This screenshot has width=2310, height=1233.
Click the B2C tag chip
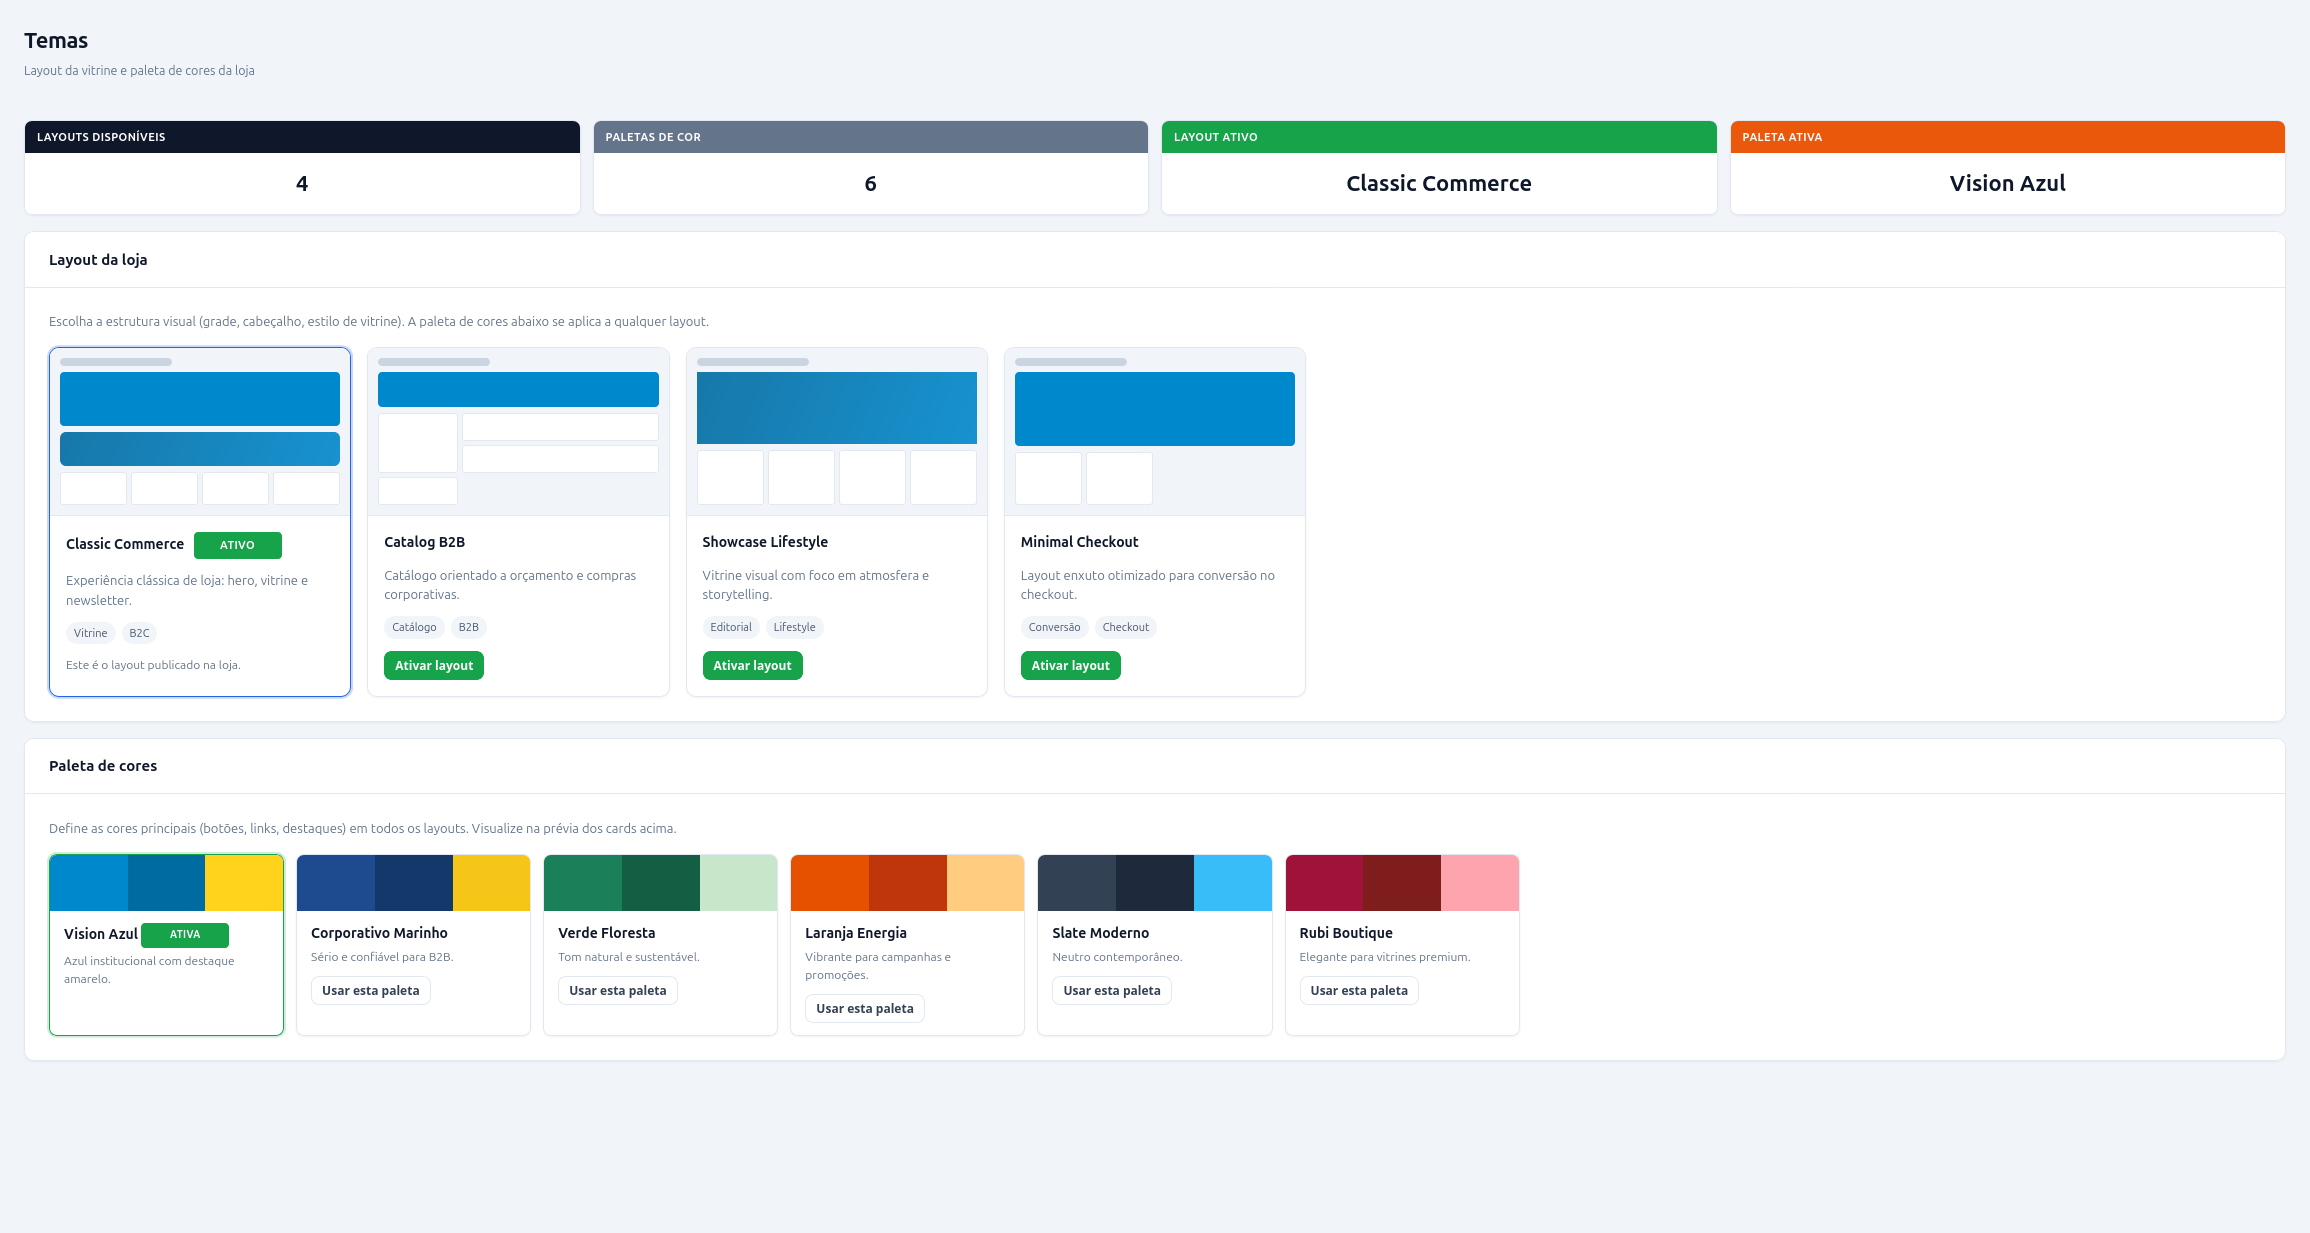(139, 633)
